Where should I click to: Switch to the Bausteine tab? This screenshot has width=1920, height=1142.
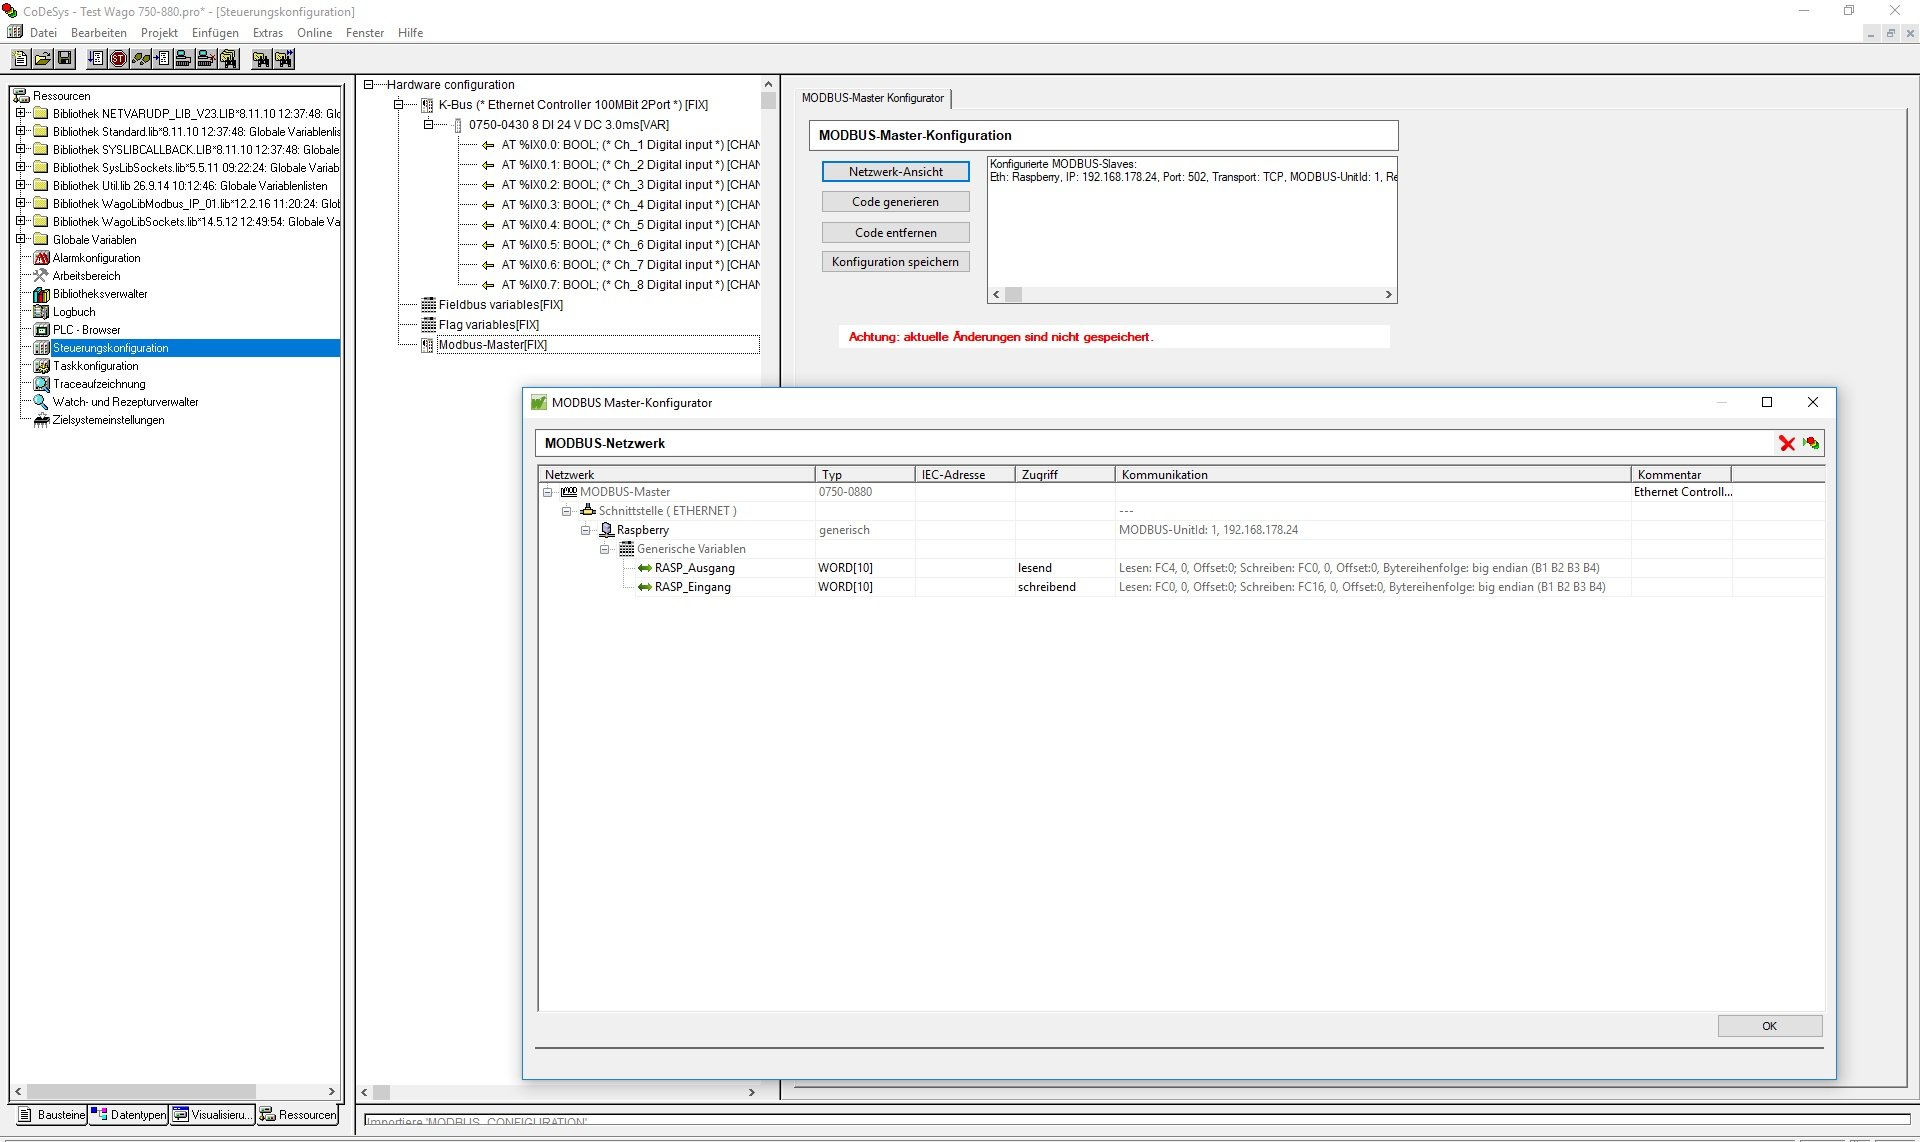[50, 1115]
